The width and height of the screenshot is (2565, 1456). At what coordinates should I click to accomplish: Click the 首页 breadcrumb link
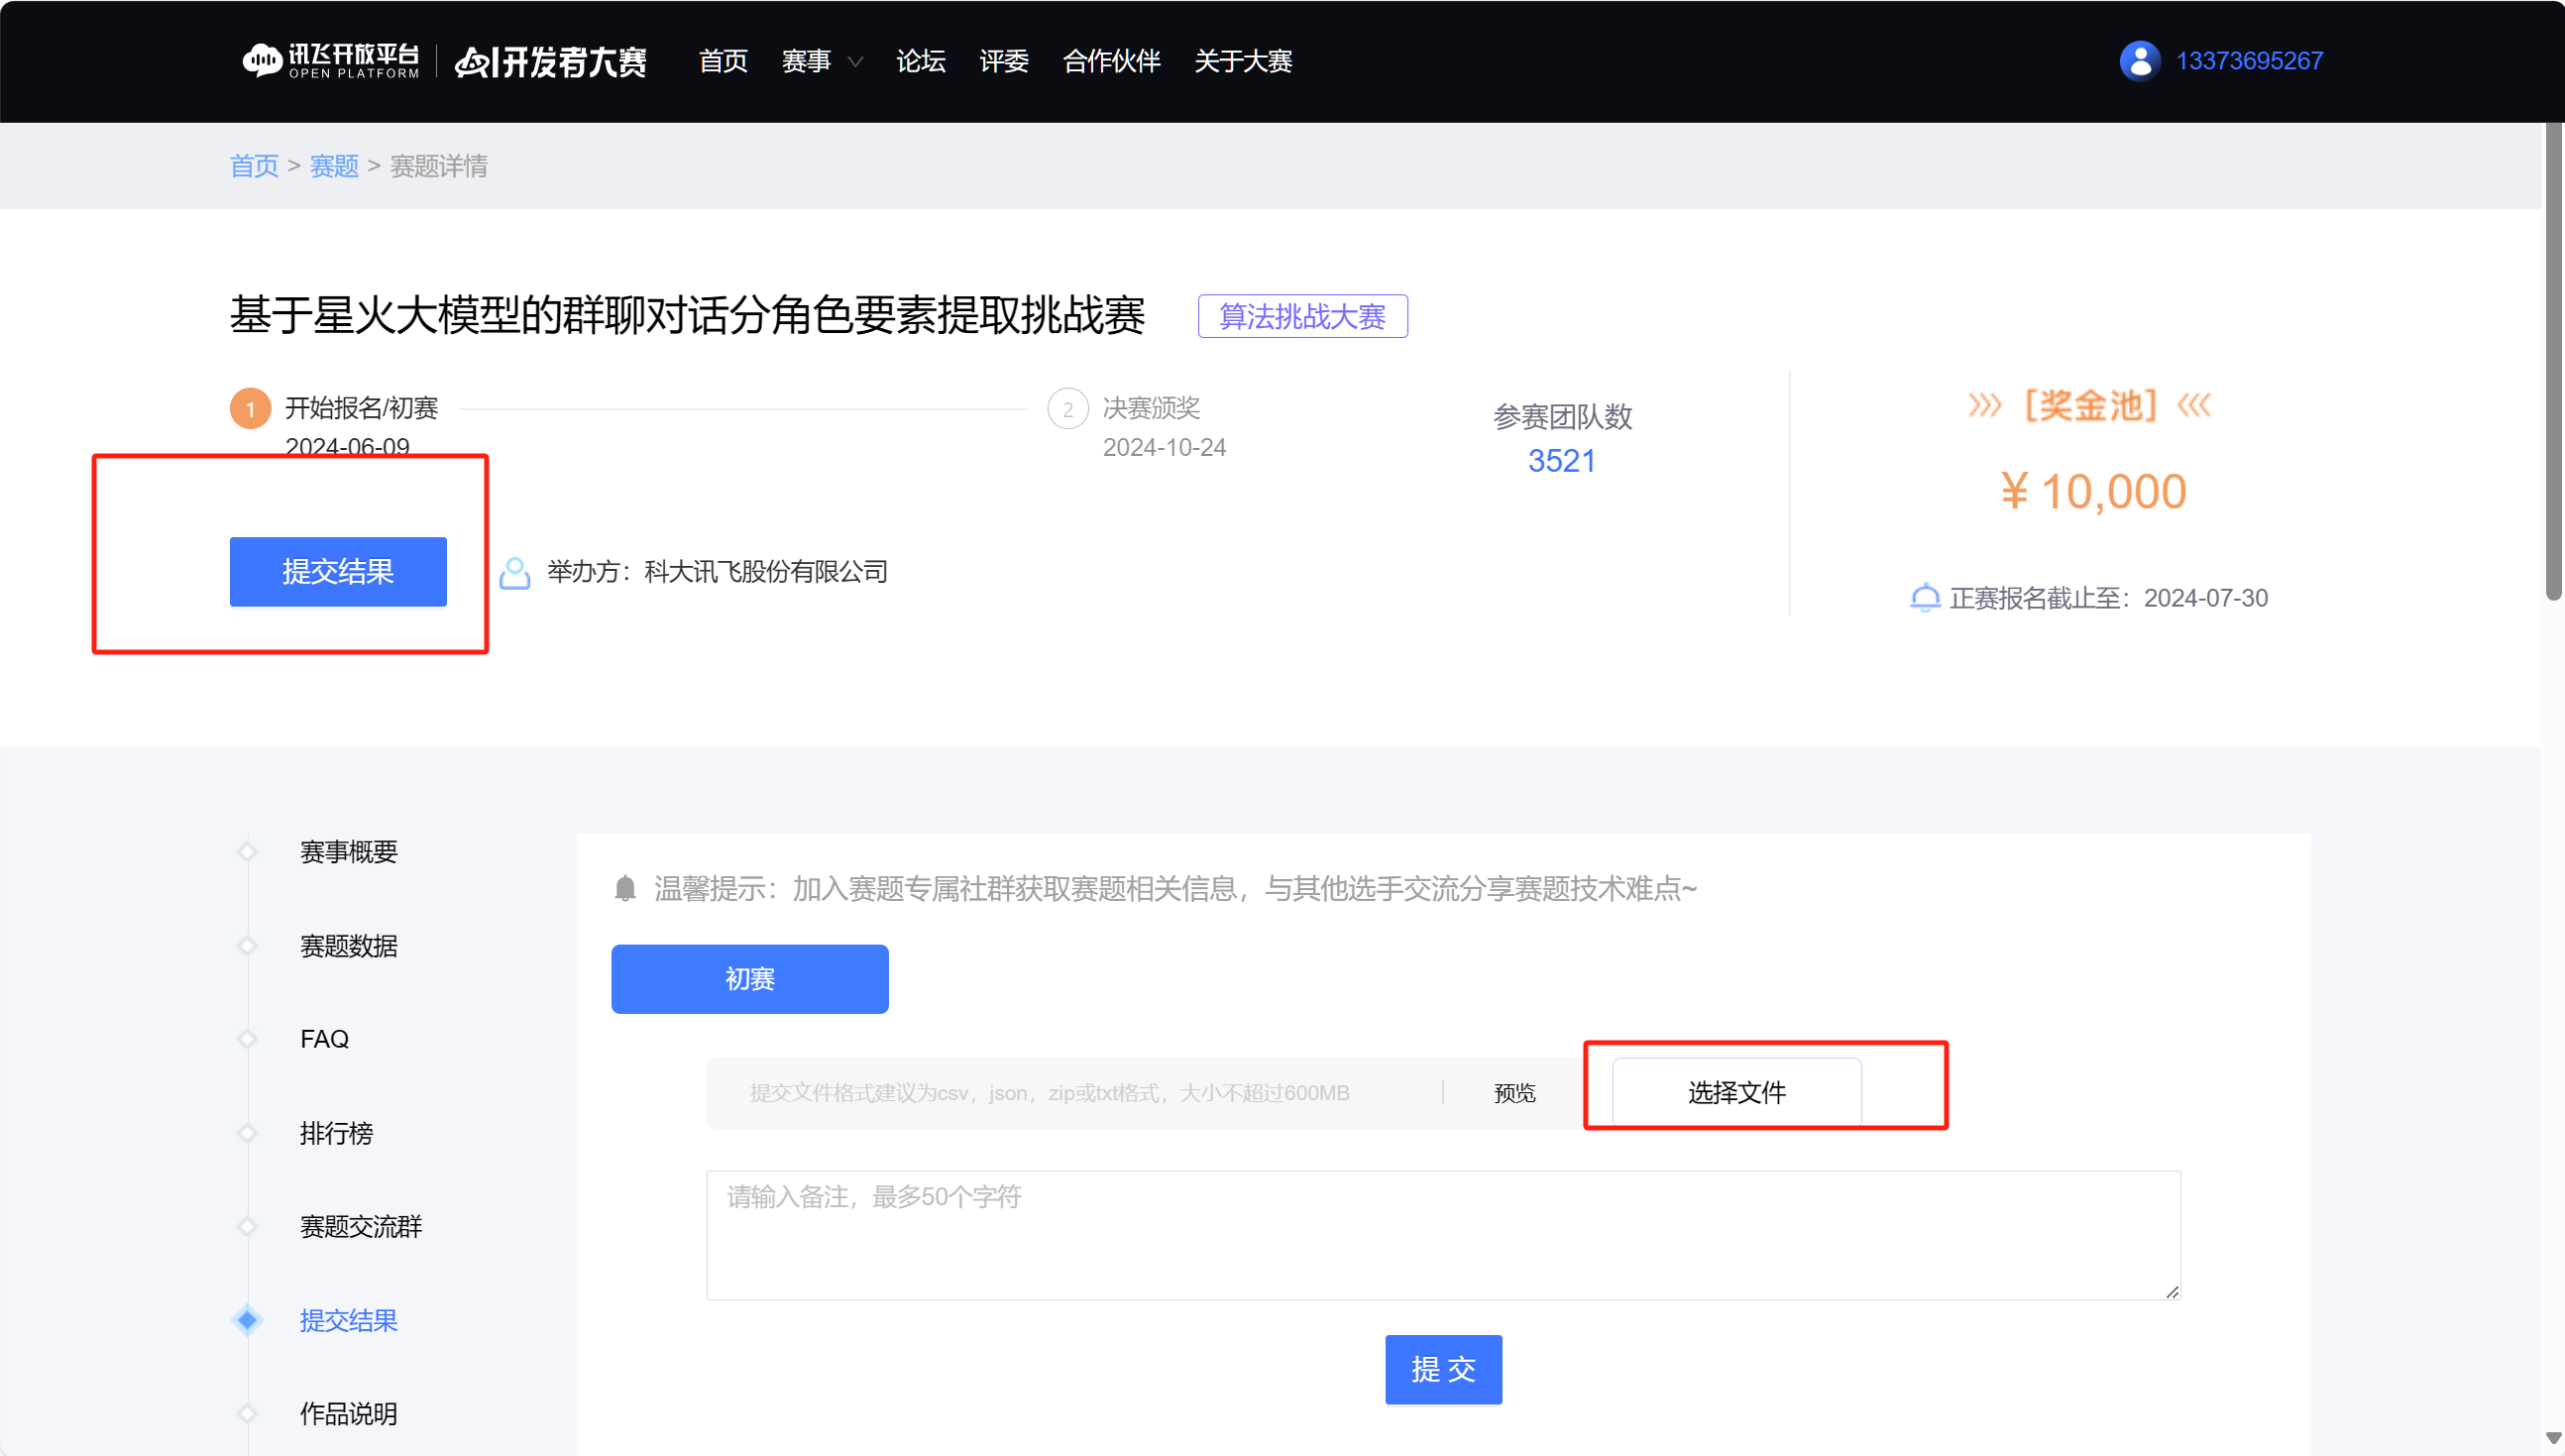[x=254, y=166]
